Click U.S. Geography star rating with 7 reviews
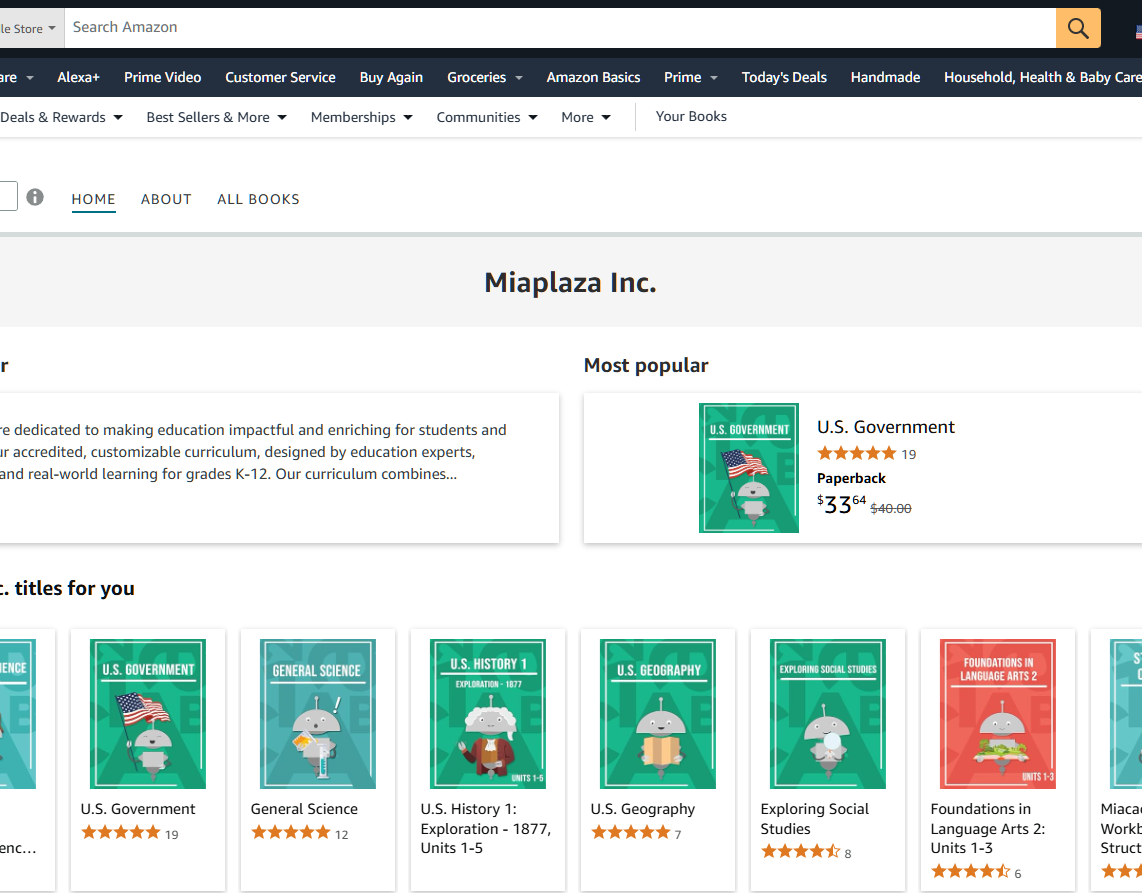 (636, 833)
